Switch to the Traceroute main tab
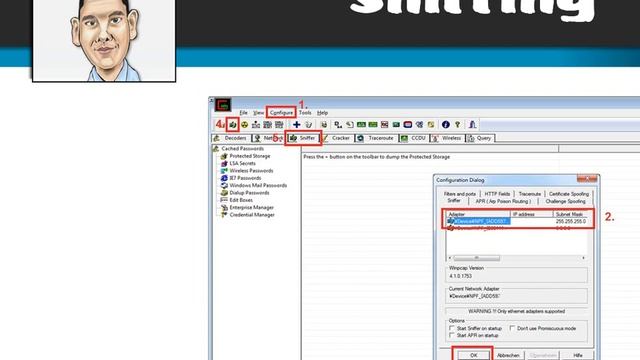 (x=376, y=138)
